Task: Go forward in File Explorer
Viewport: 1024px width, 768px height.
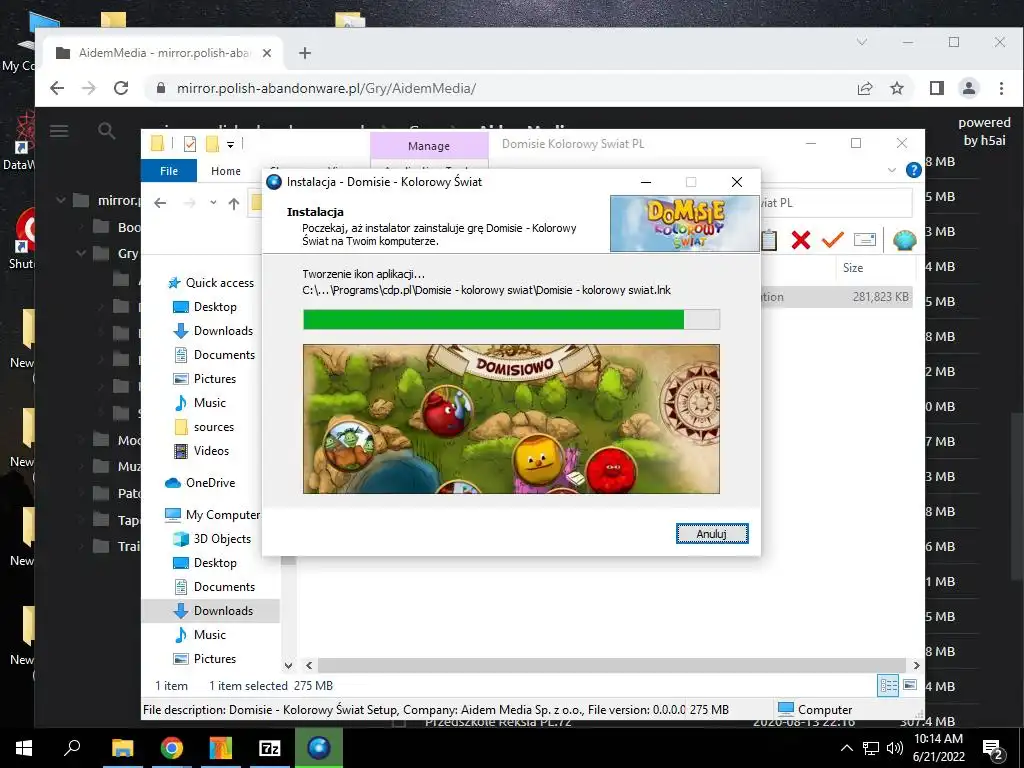Action: click(189, 203)
